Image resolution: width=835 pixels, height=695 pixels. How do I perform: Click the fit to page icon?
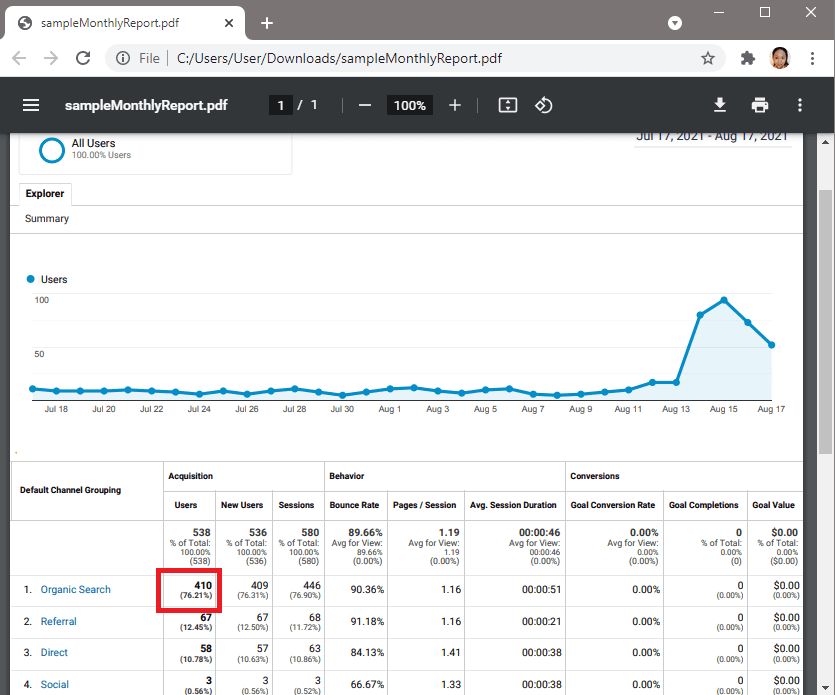pos(508,105)
